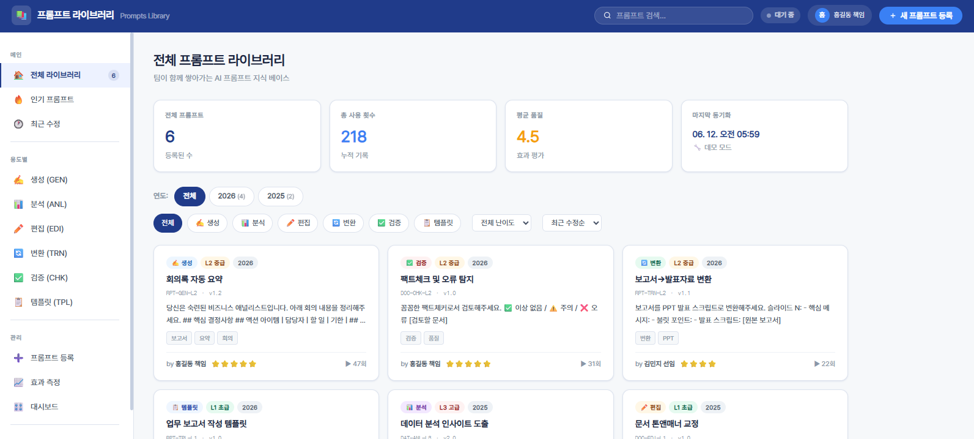Click the 검증 (CHK) checkmark sidebar icon
The height and width of the screenshot is (439, 974).
click(x=19, y=278)
